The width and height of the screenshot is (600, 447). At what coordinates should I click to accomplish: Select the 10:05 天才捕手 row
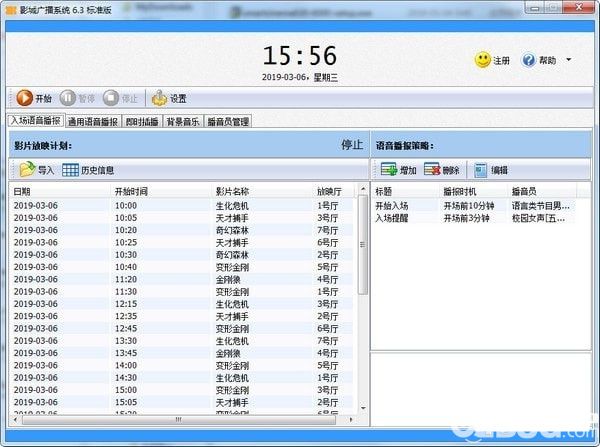[x=181, y=218]
